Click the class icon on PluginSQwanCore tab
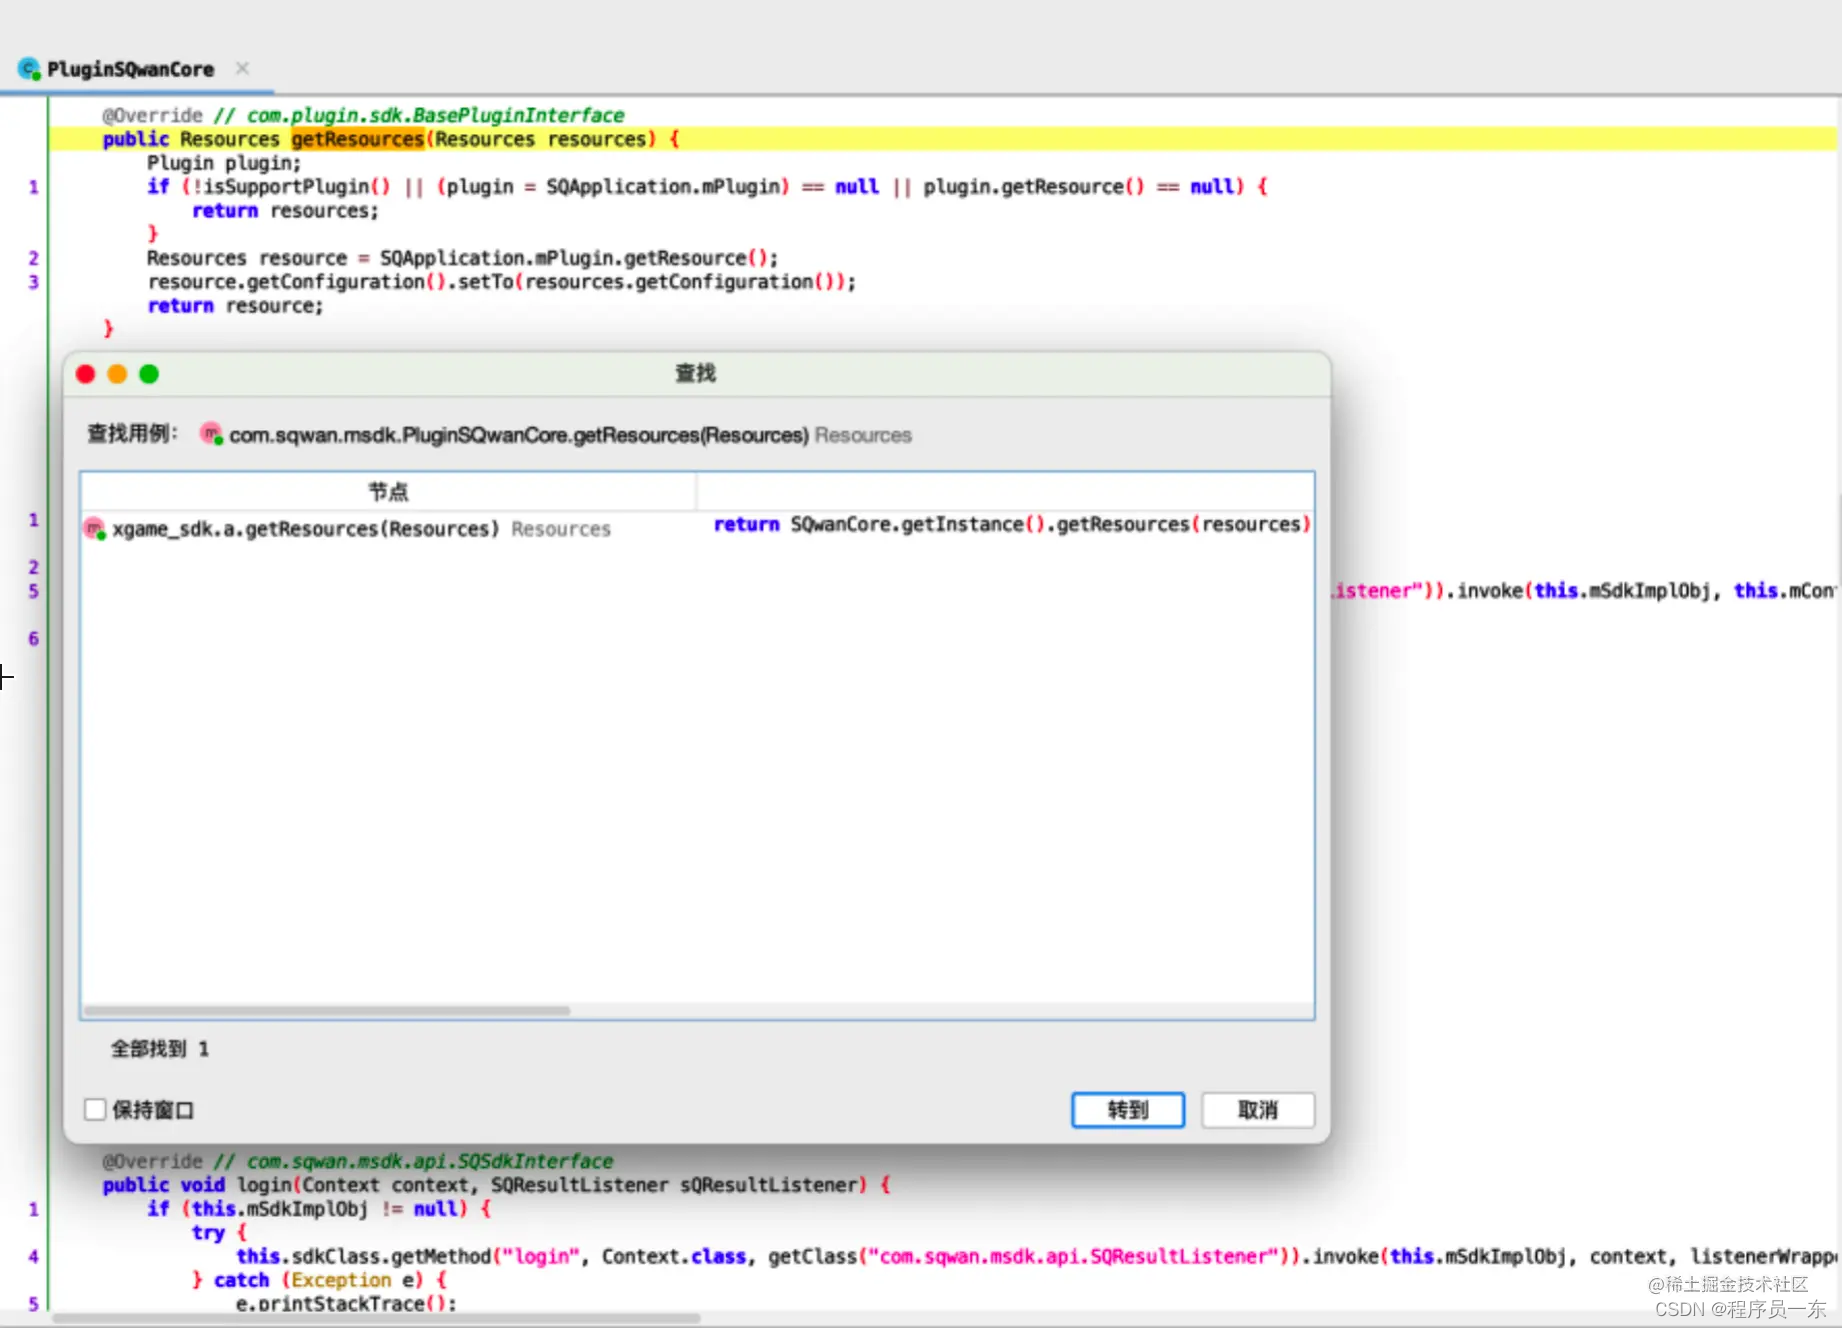 pos(30,69)
